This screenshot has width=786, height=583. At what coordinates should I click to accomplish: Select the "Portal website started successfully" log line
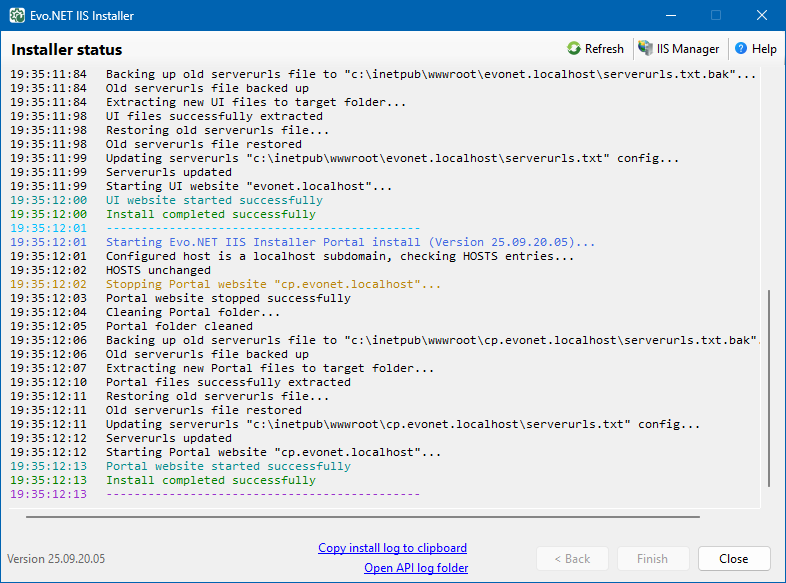228,466
